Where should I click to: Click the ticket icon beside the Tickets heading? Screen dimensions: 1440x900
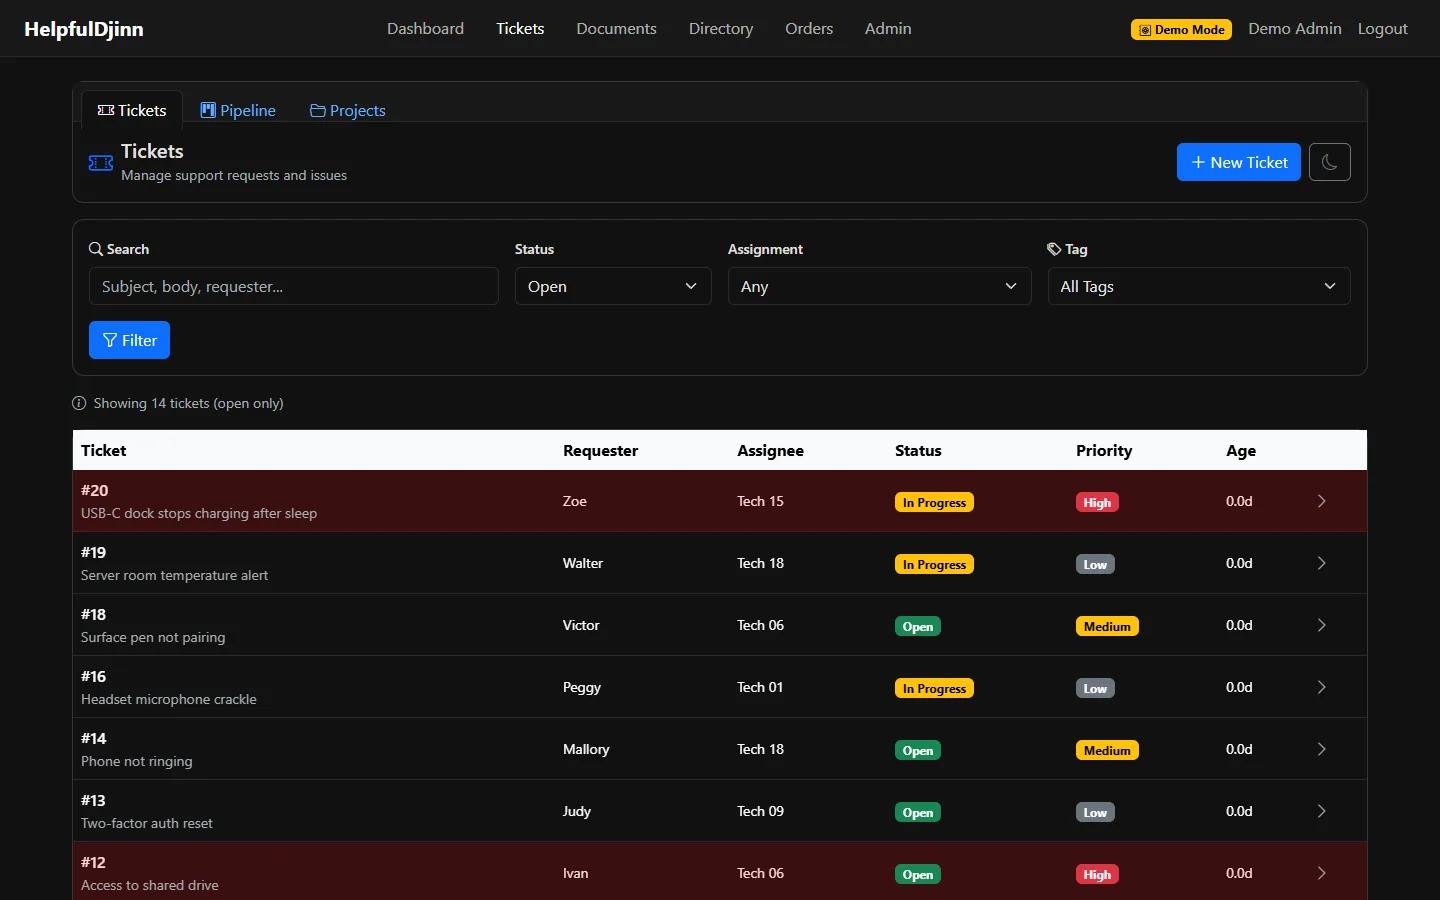[x=101, y=163]
